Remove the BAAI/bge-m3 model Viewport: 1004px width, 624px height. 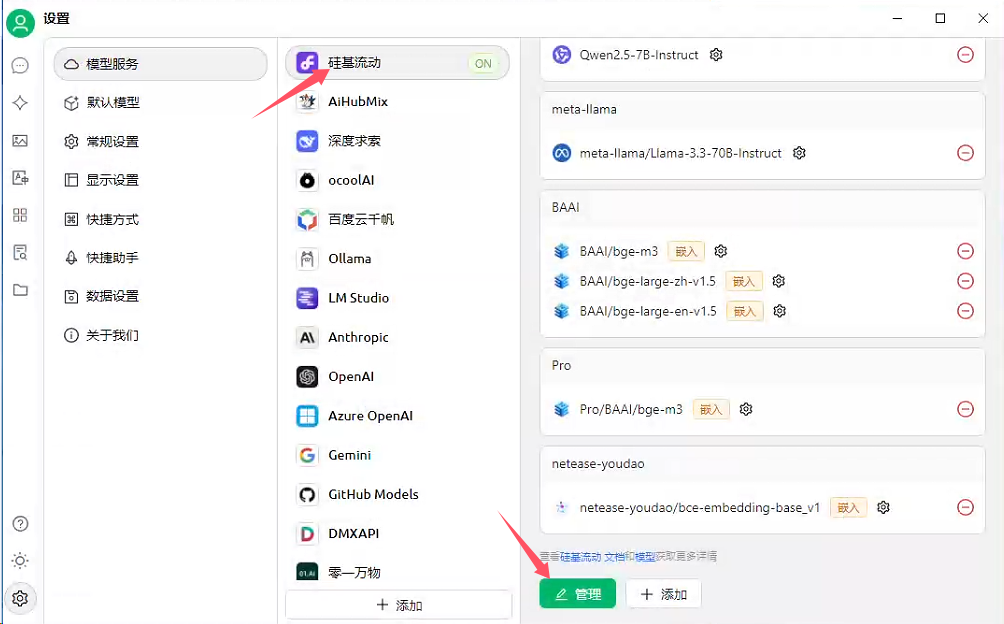point(966,251)
